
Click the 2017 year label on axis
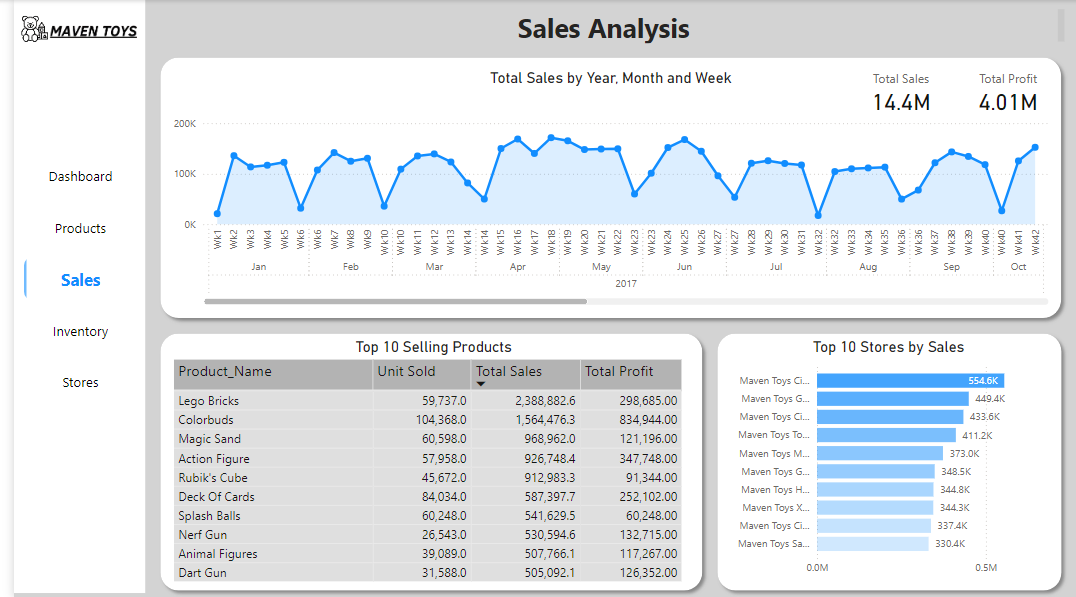point(626,283)
